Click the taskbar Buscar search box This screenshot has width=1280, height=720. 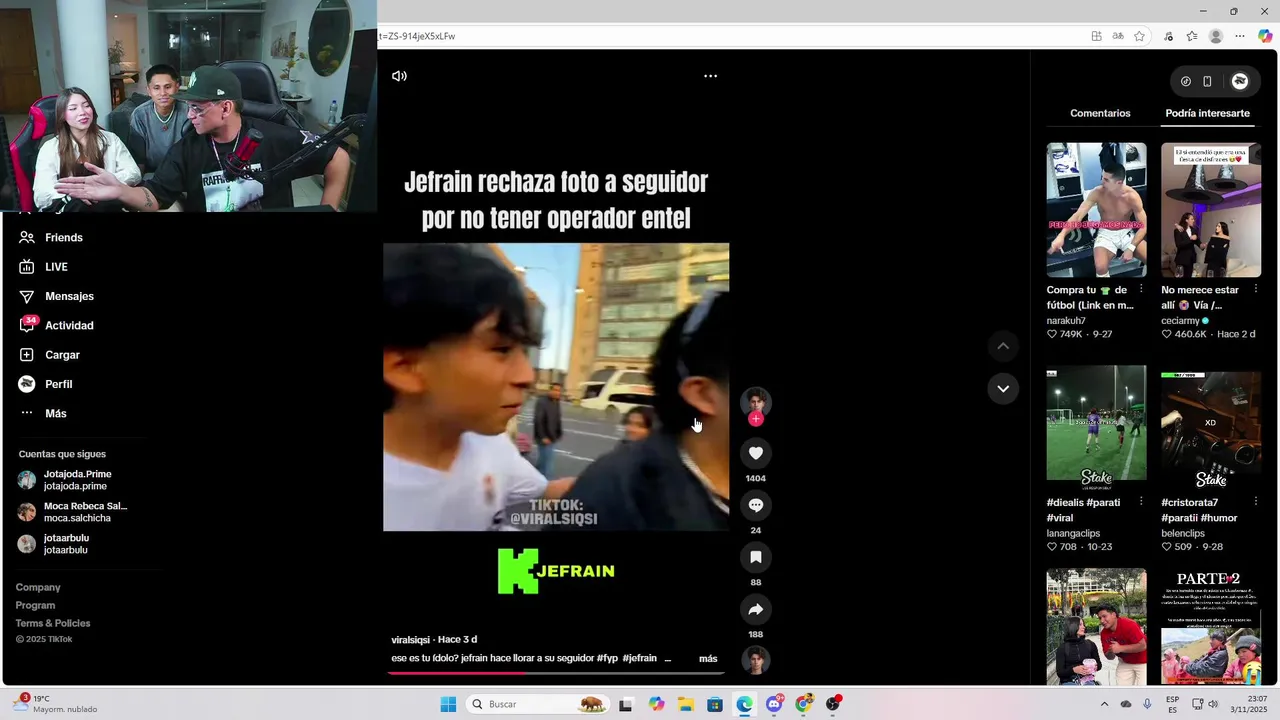(x=538, y=704)
